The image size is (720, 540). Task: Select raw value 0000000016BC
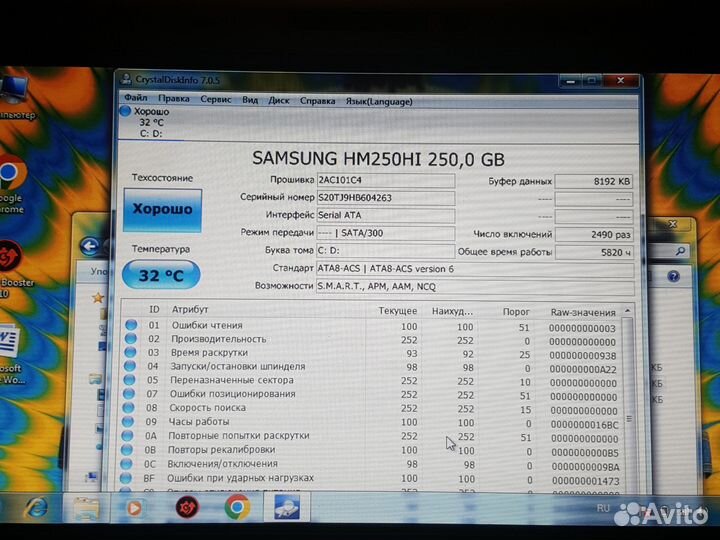585,425
